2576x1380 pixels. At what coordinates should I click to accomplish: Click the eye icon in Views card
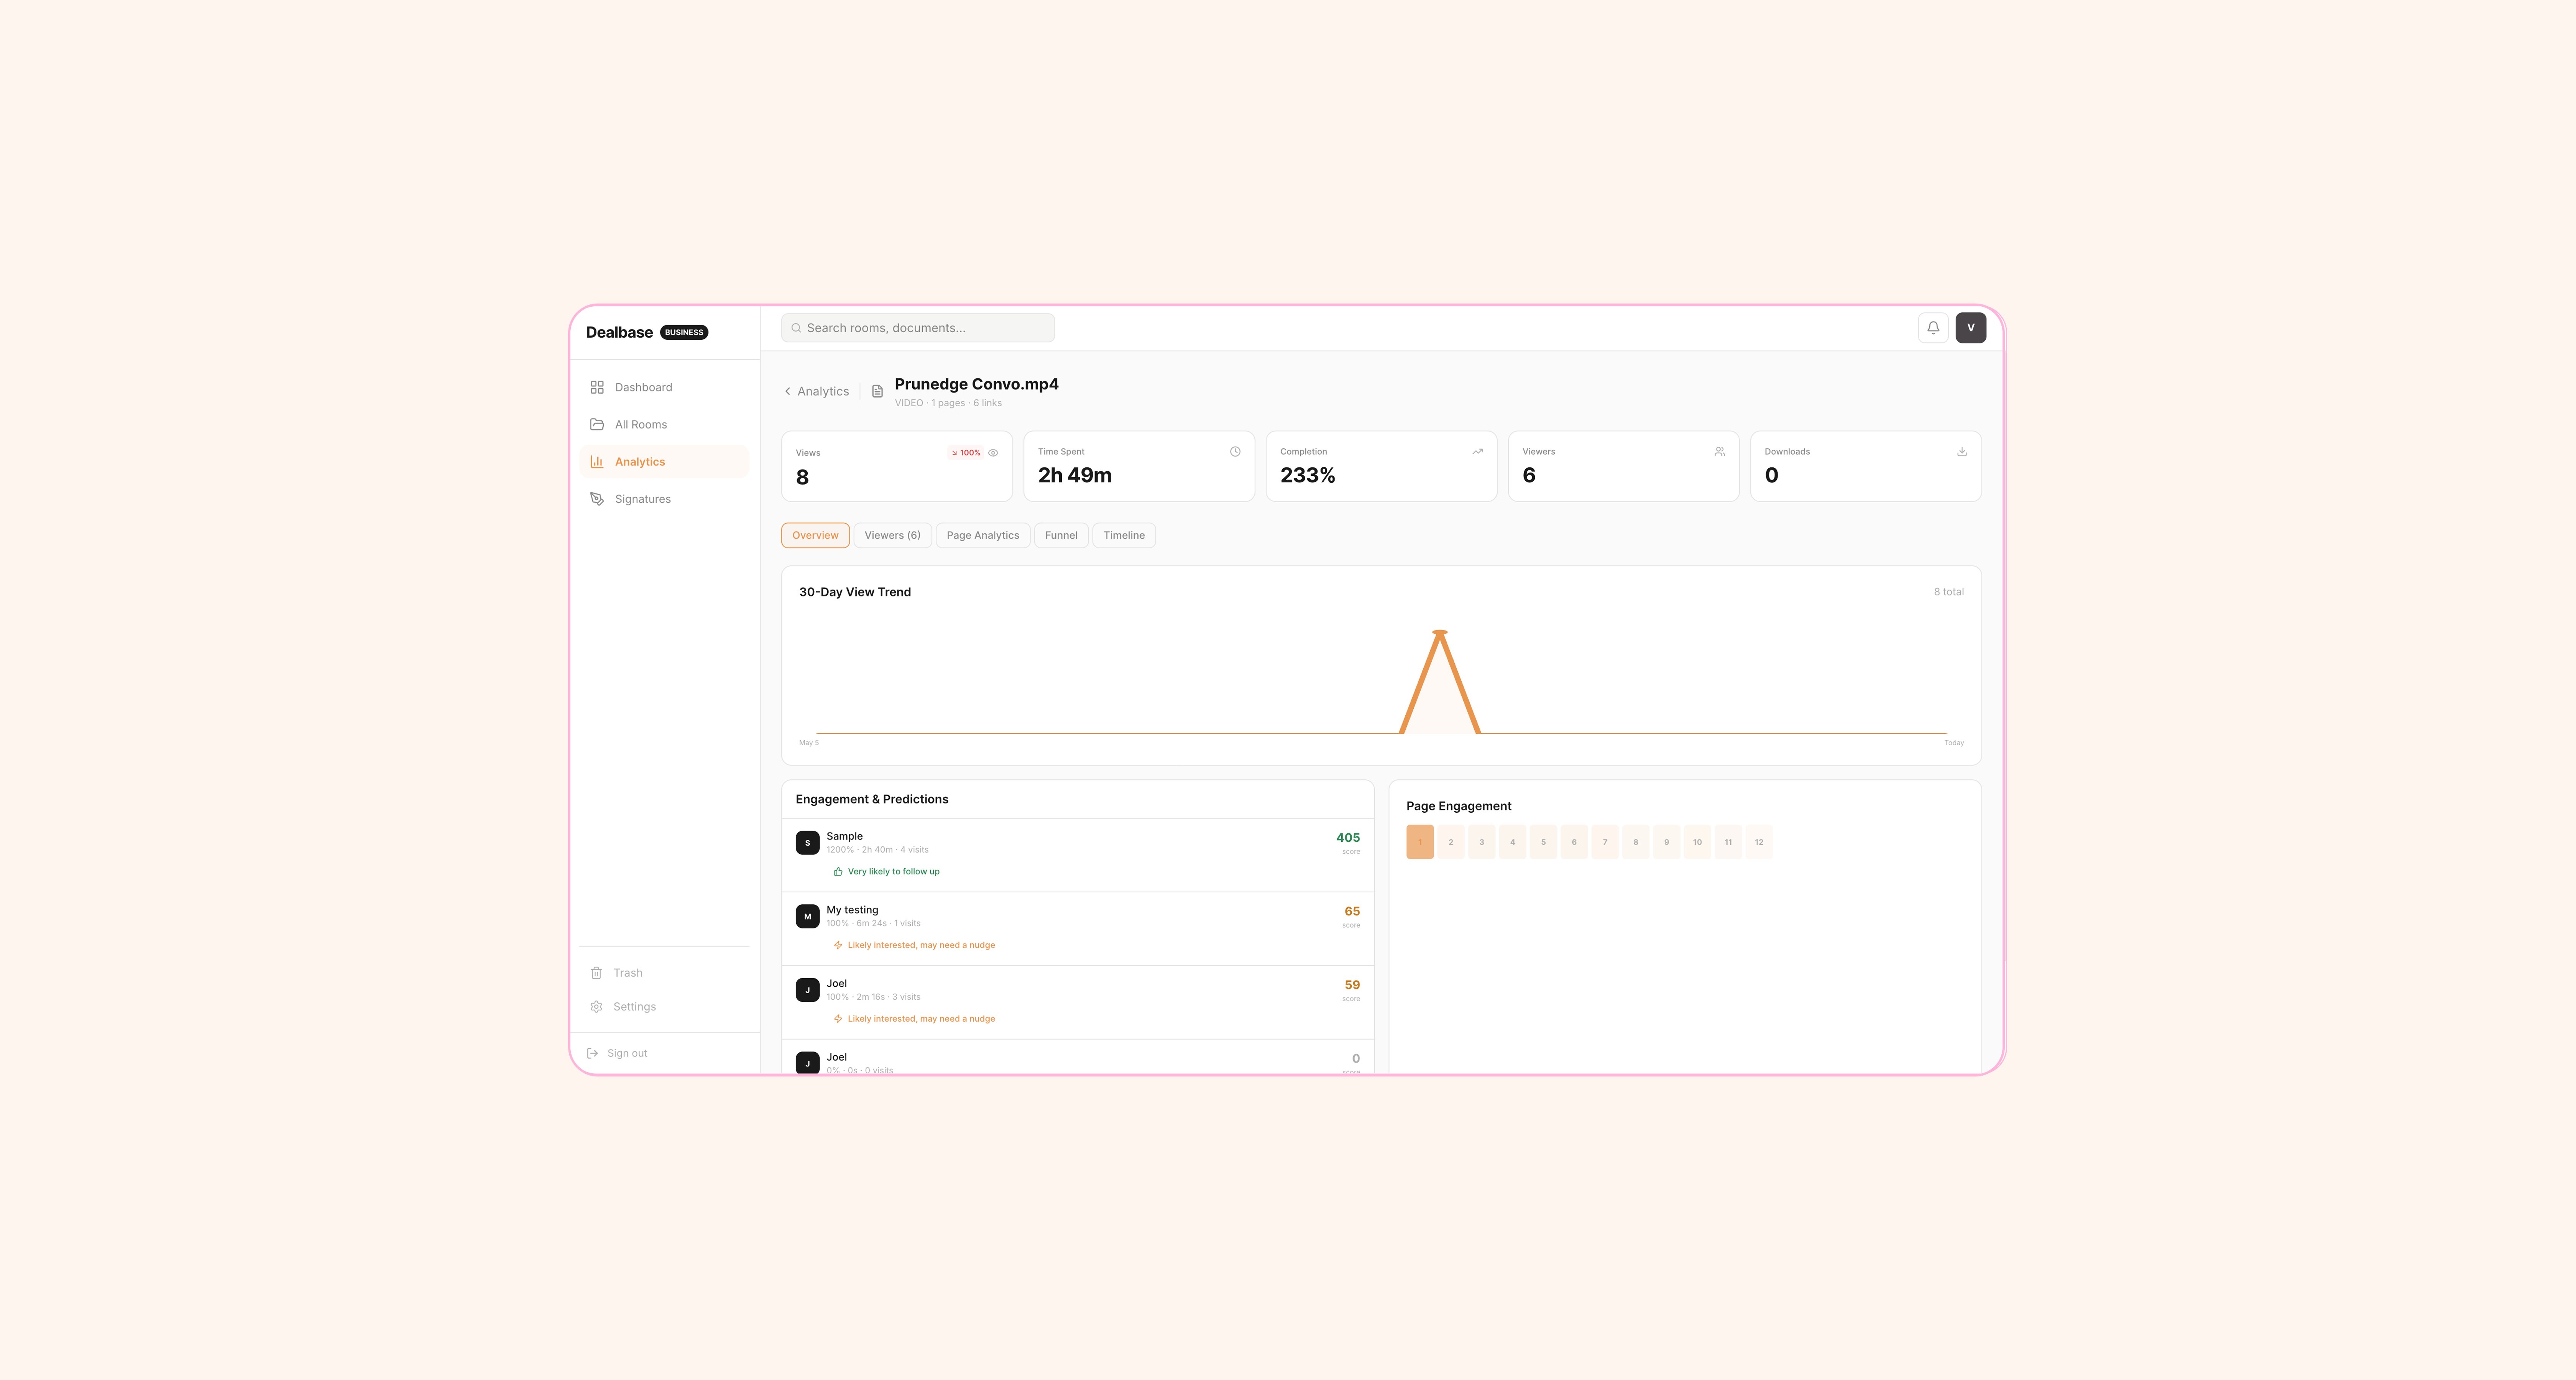tap(993, 453)
